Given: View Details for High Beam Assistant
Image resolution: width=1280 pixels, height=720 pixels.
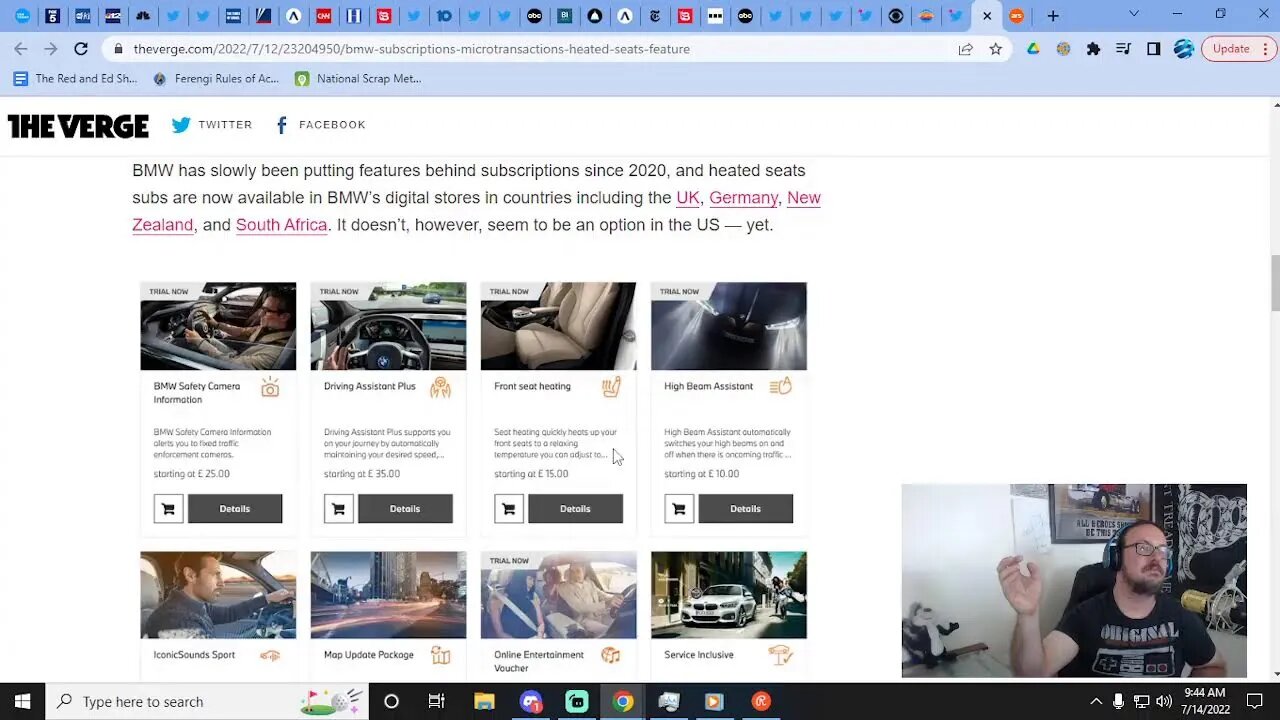Looking at the screenshot, I should pos(745,508).
